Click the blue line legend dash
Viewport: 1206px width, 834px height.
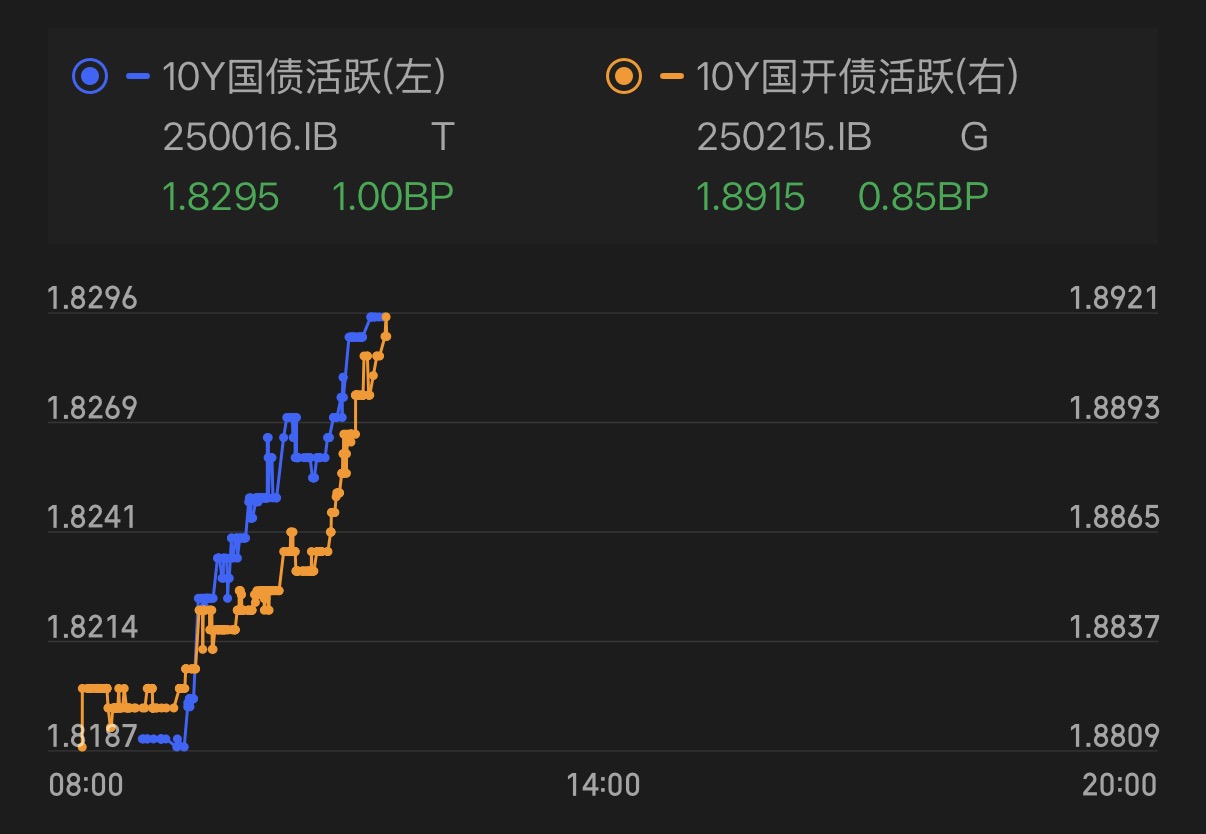pyautogui.click(x=137, y=77)
